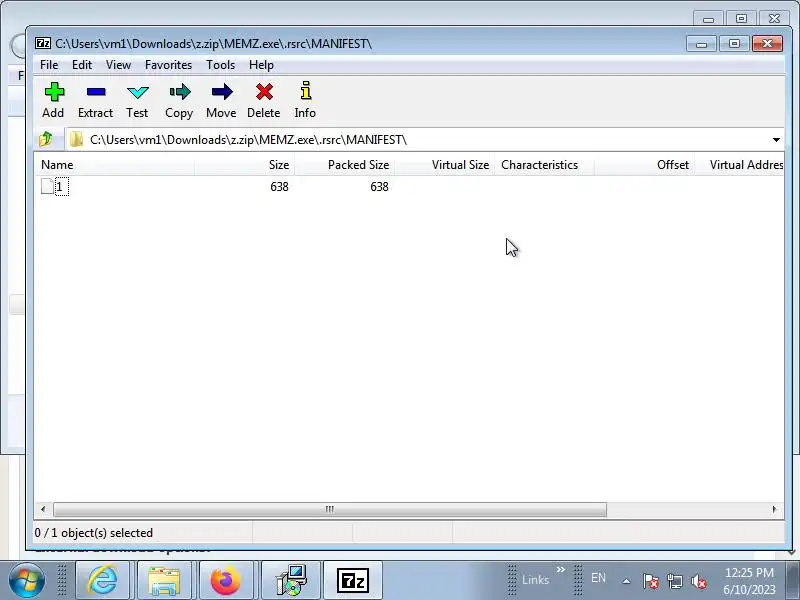Click the network tray icon

click(x=675, y=581)
